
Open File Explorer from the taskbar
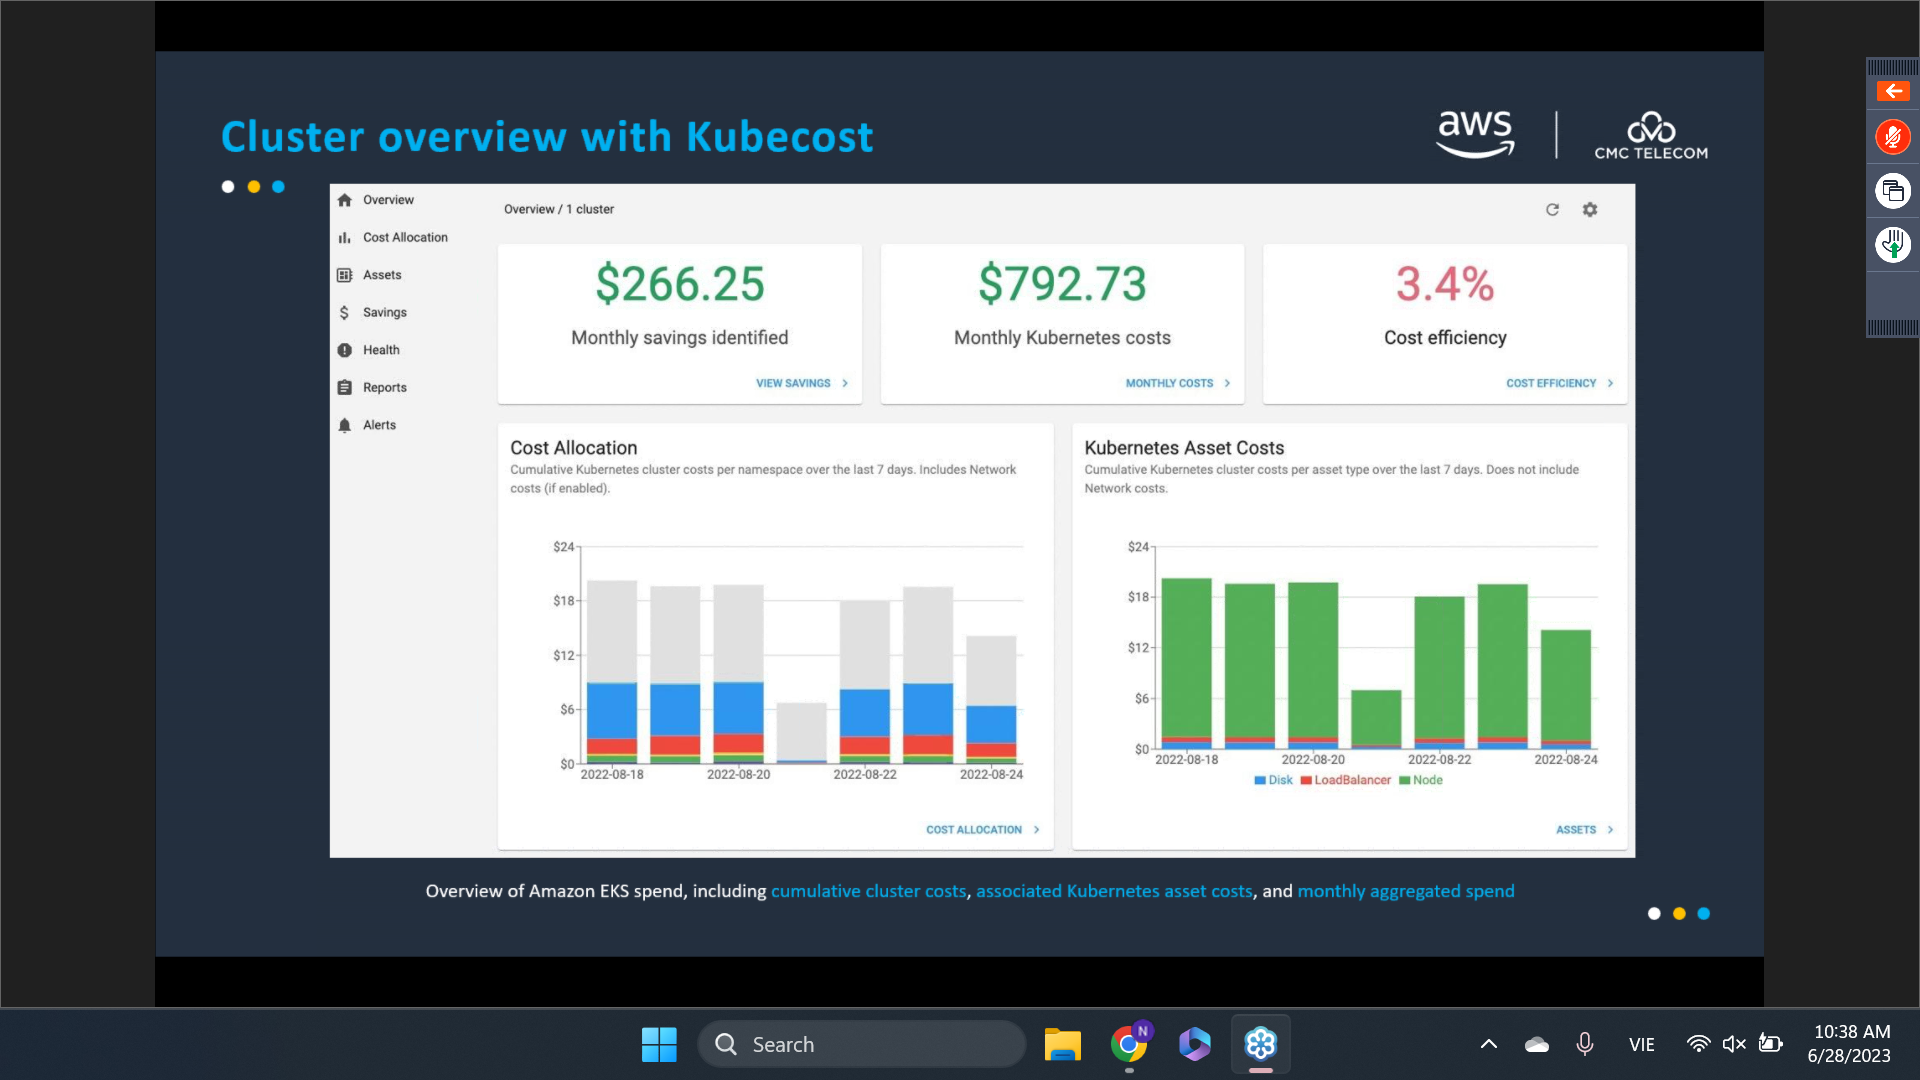coord(1062,1044)
